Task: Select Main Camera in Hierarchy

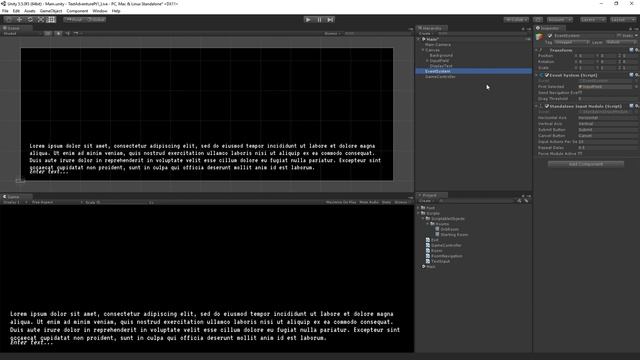Action: [438, 44]
